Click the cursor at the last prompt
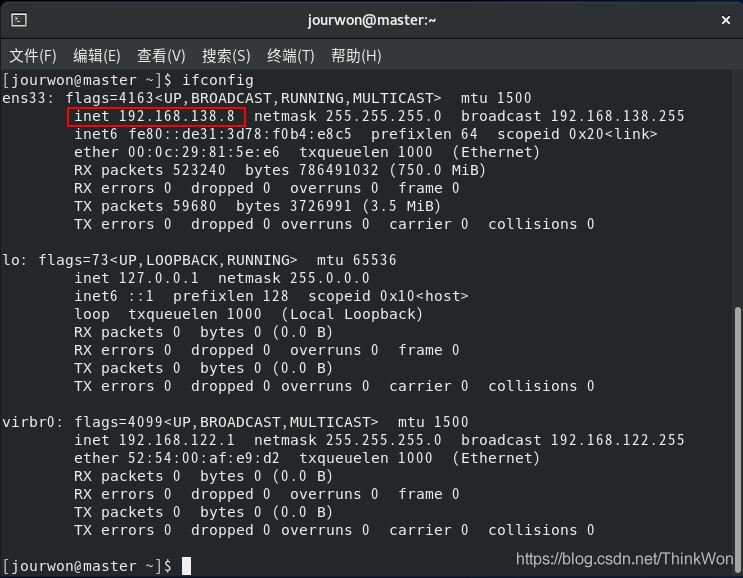Screen dimensions: 743x578 [x=186, y=566]
